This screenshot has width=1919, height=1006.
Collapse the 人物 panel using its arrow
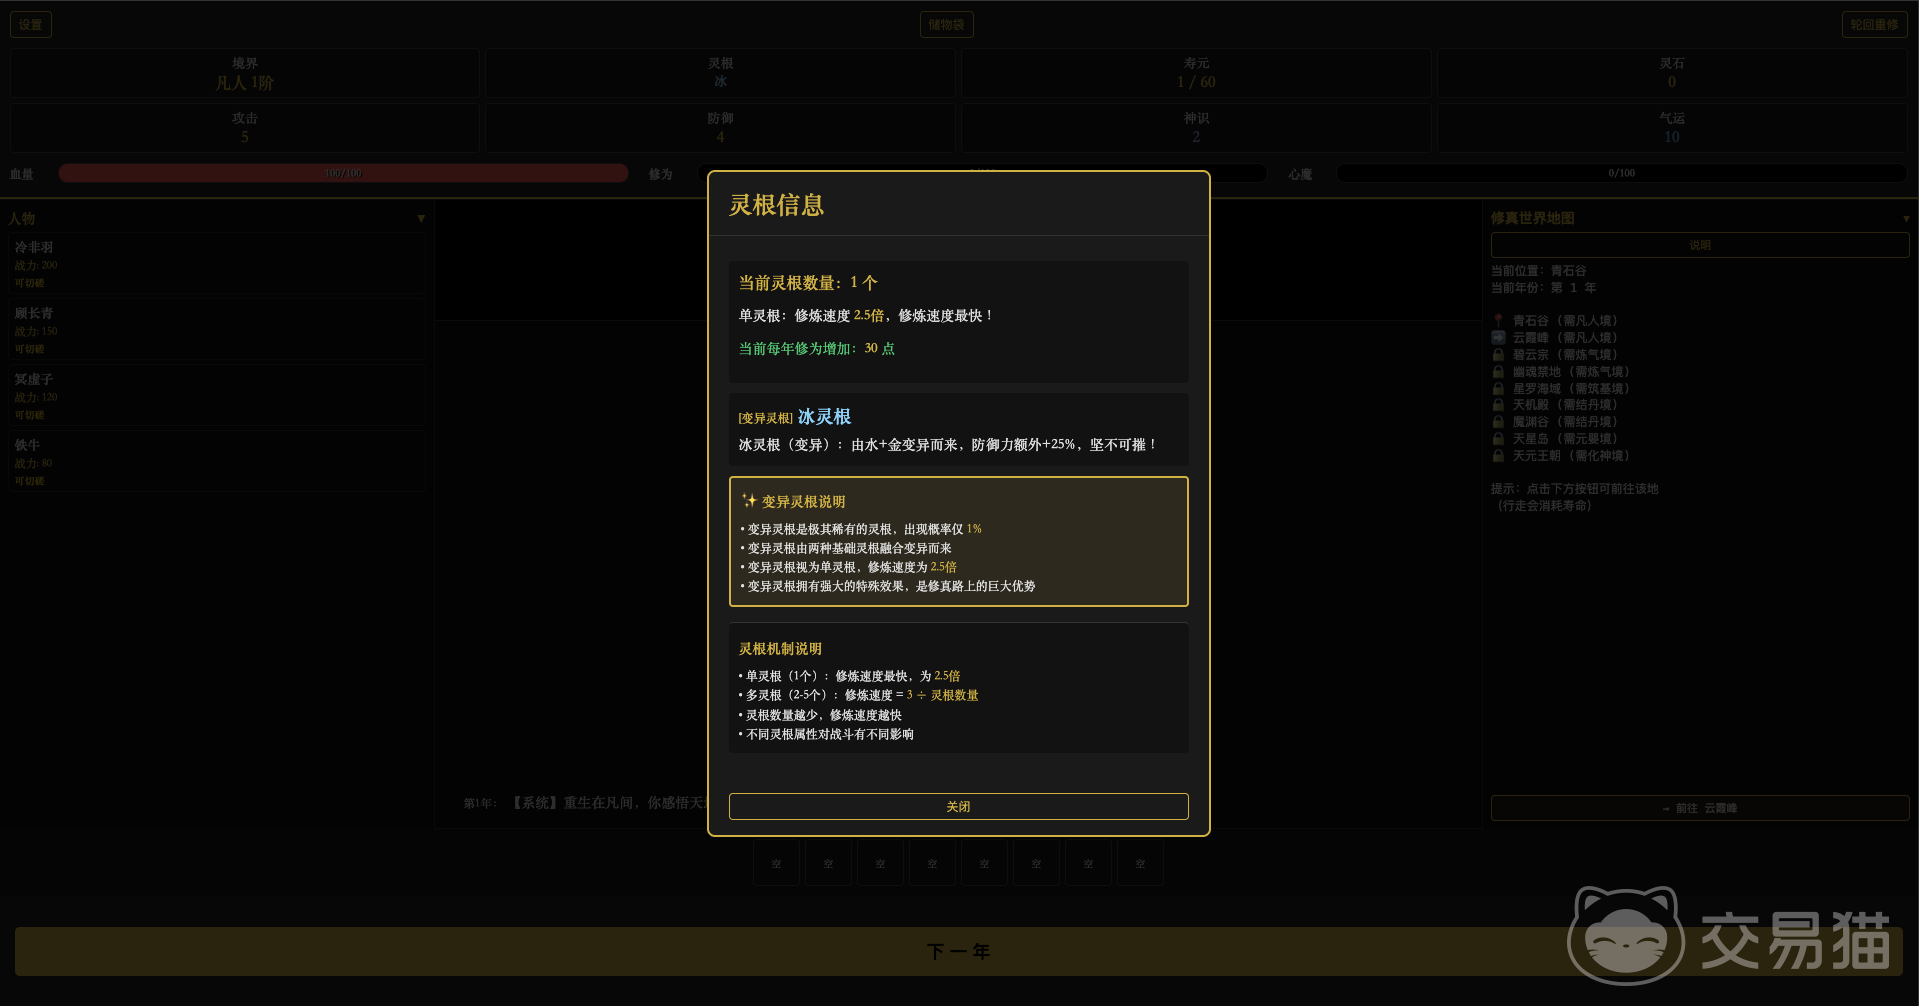421,218
